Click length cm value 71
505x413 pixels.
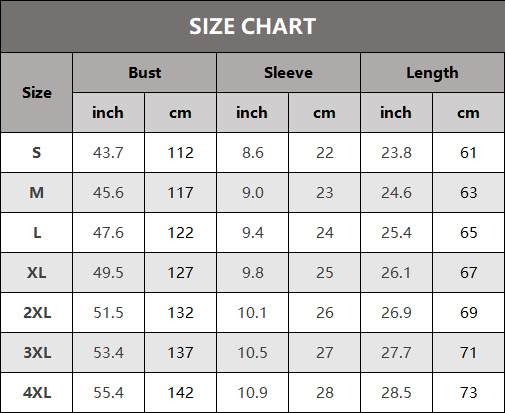pos(468,353)
